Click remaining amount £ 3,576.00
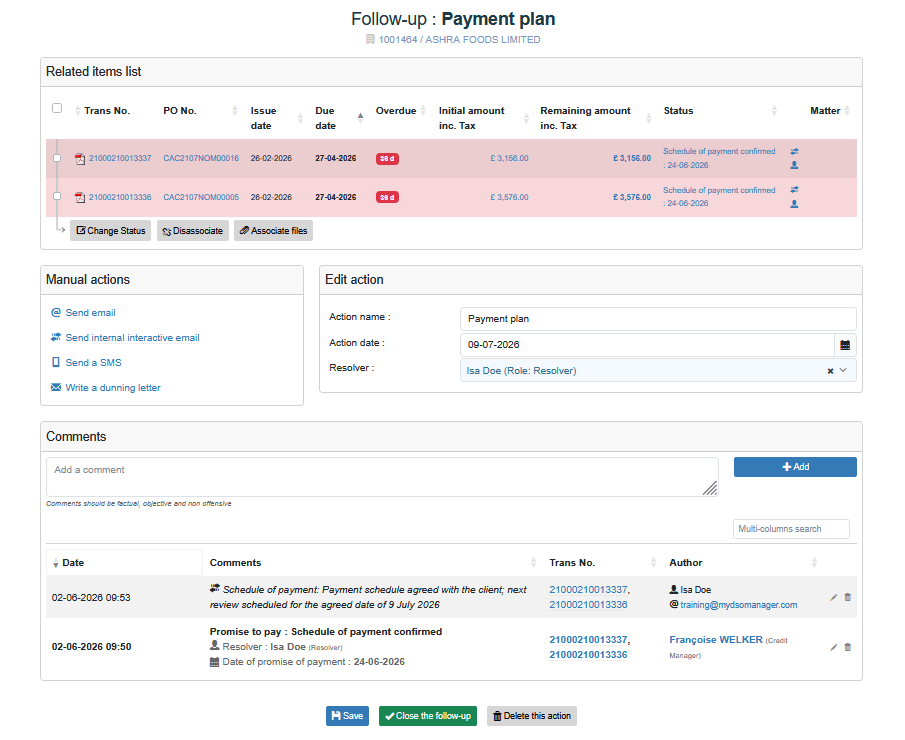This screenshot has width=905, height=740. tap(632, 197)
